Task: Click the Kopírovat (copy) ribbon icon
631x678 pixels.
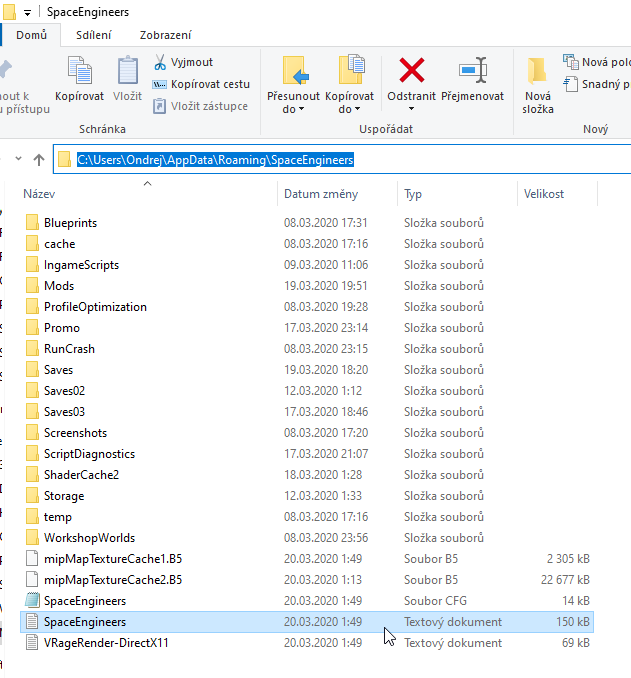Action: coord(79,72)
